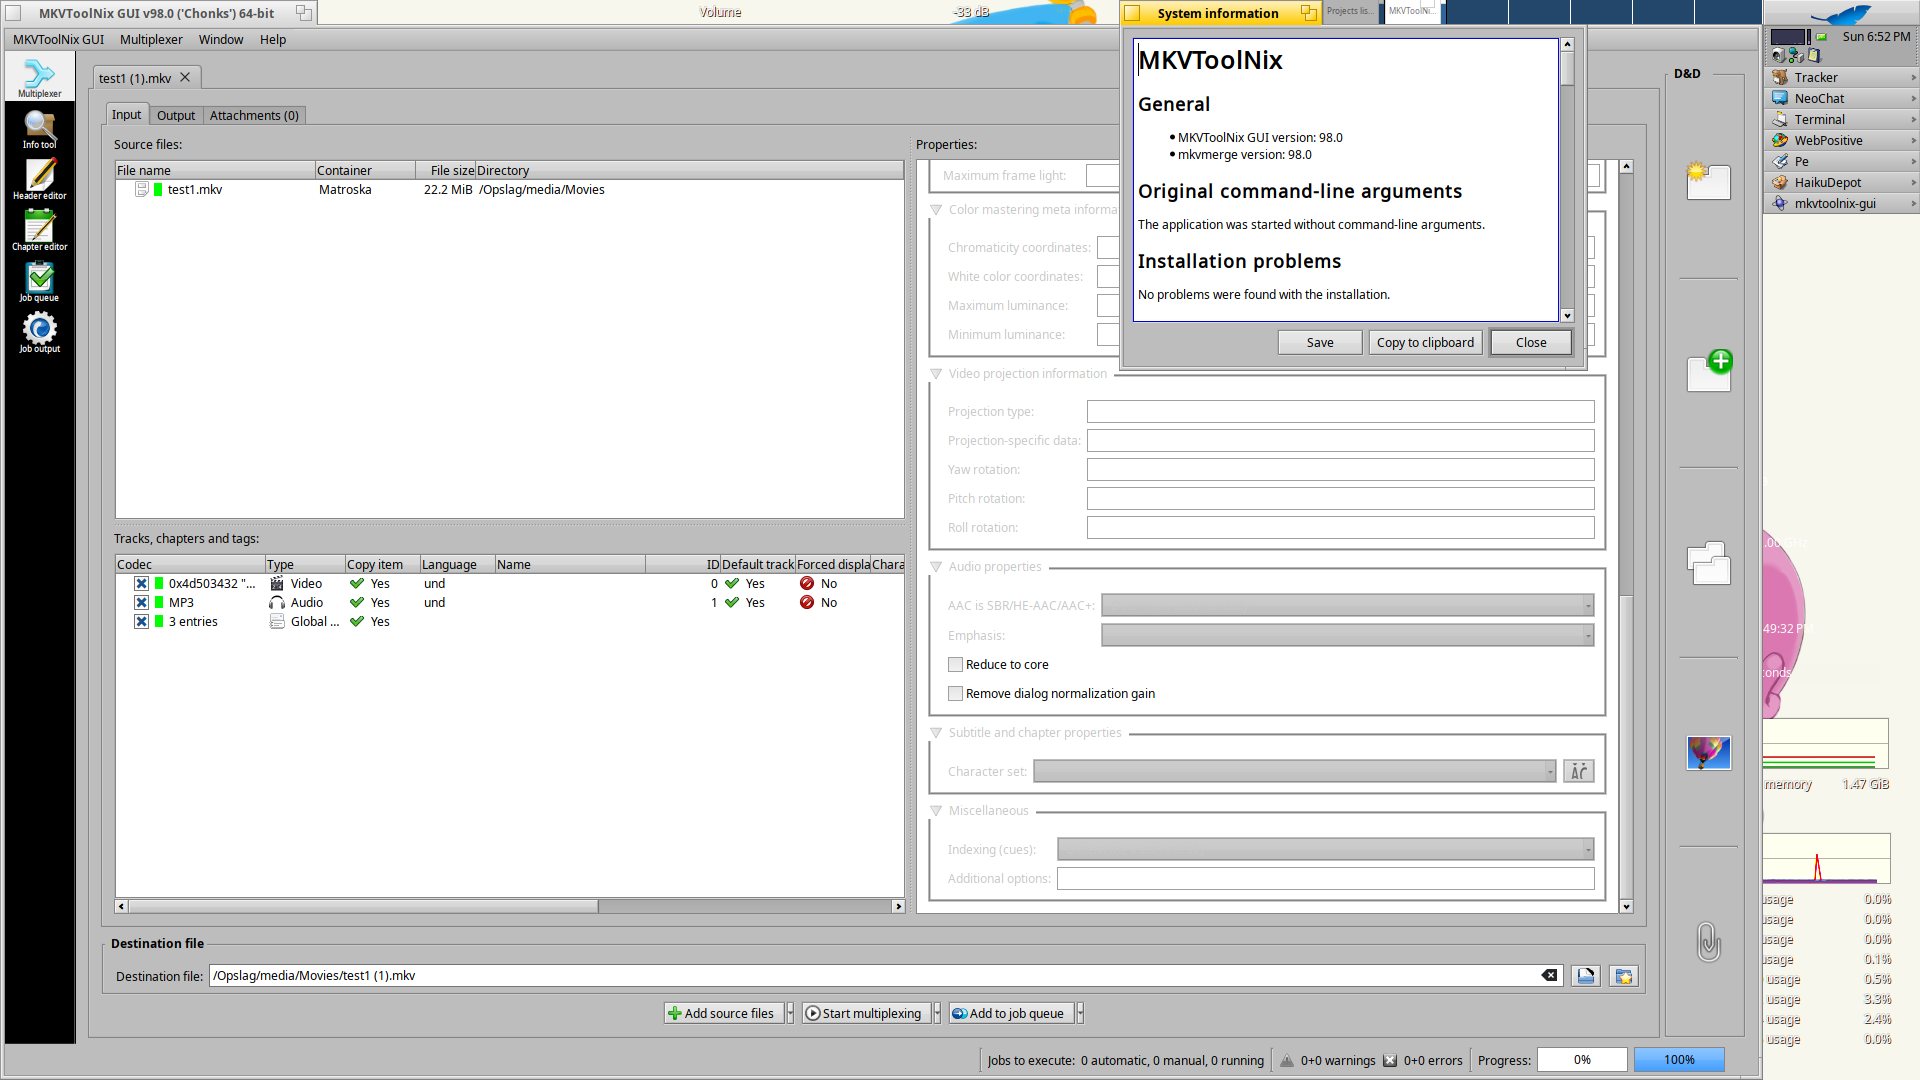Open NeoChat from the Deskbar
This screenshot has height=1080, width=1920.
pyautogui.click(x=1840, y=98)
